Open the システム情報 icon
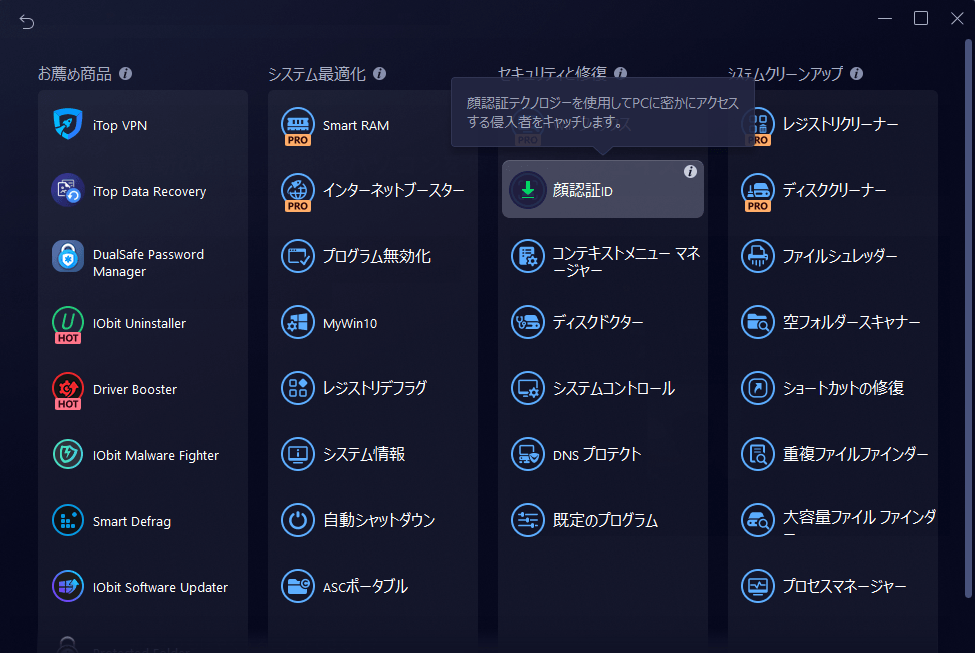Image resolution: width=975 pixels, height=653 pixels. (x=298, y=454)
